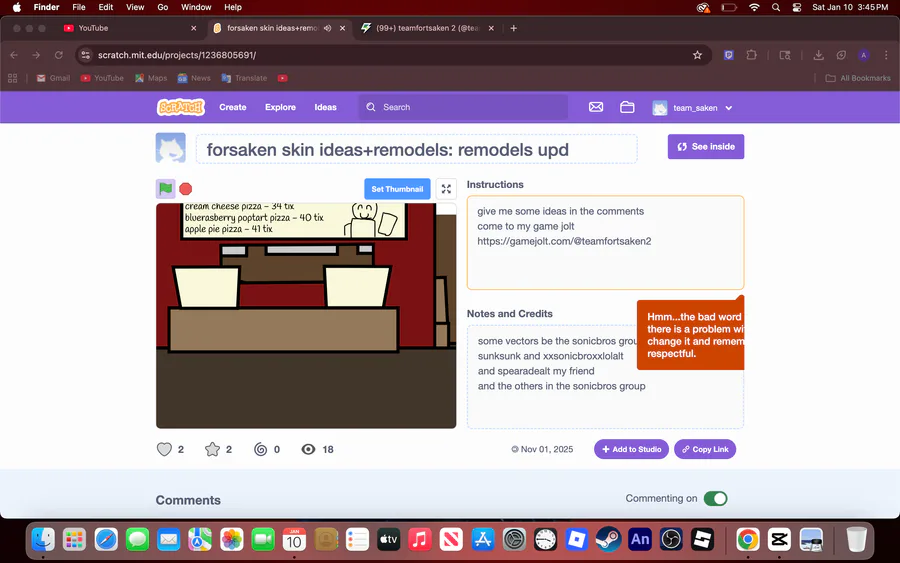Viewport: 900px width, 563px height.
Task: Open CapCut from the Dock
Action: [779, 539]
